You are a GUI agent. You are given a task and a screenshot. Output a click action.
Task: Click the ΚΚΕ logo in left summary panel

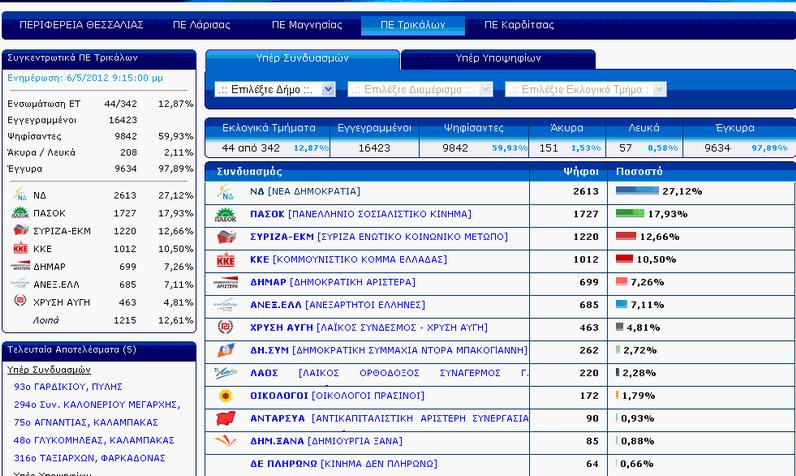coord(20,248)
